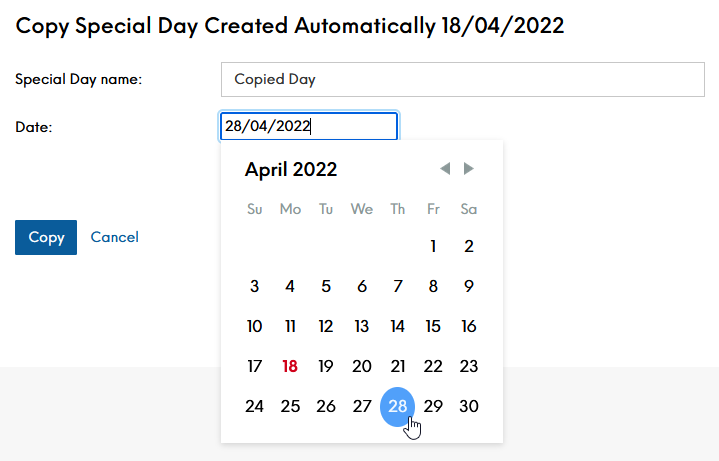Screen dimensions: 719x461
Task: Choose April 30 in date picker
Action: click(469, 406)
